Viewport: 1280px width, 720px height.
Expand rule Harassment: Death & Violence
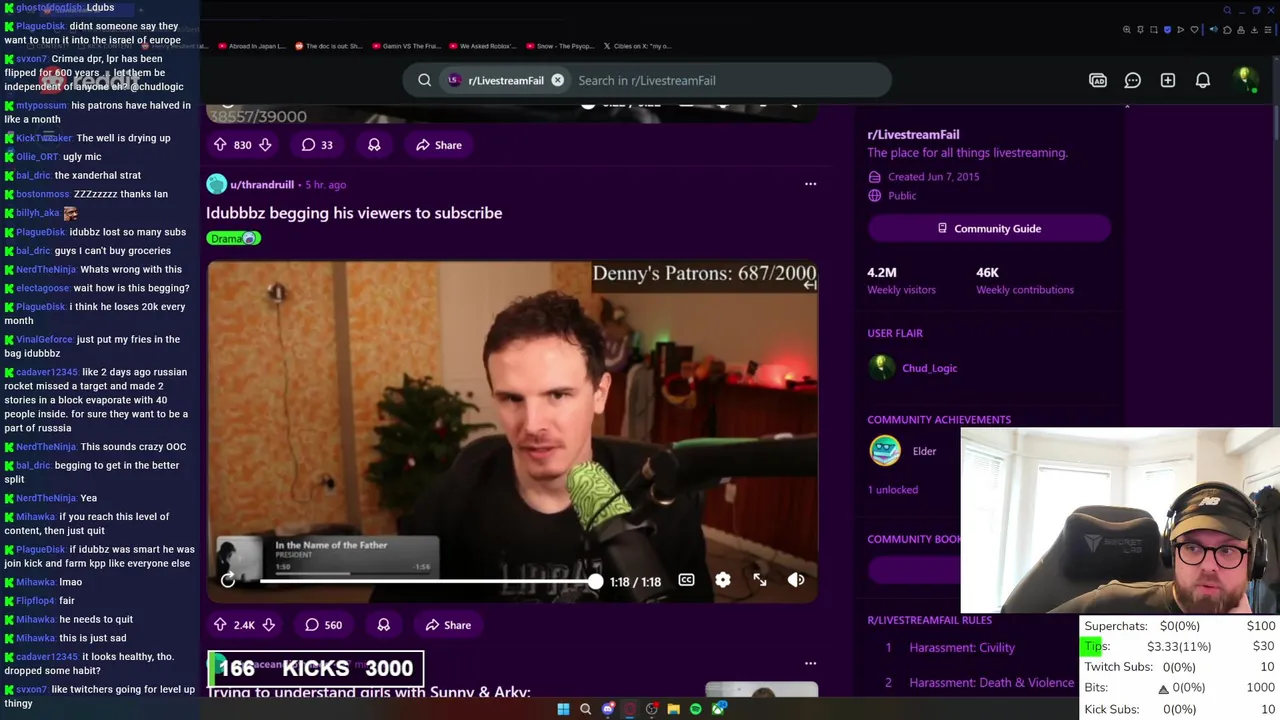tap(991, 683)
